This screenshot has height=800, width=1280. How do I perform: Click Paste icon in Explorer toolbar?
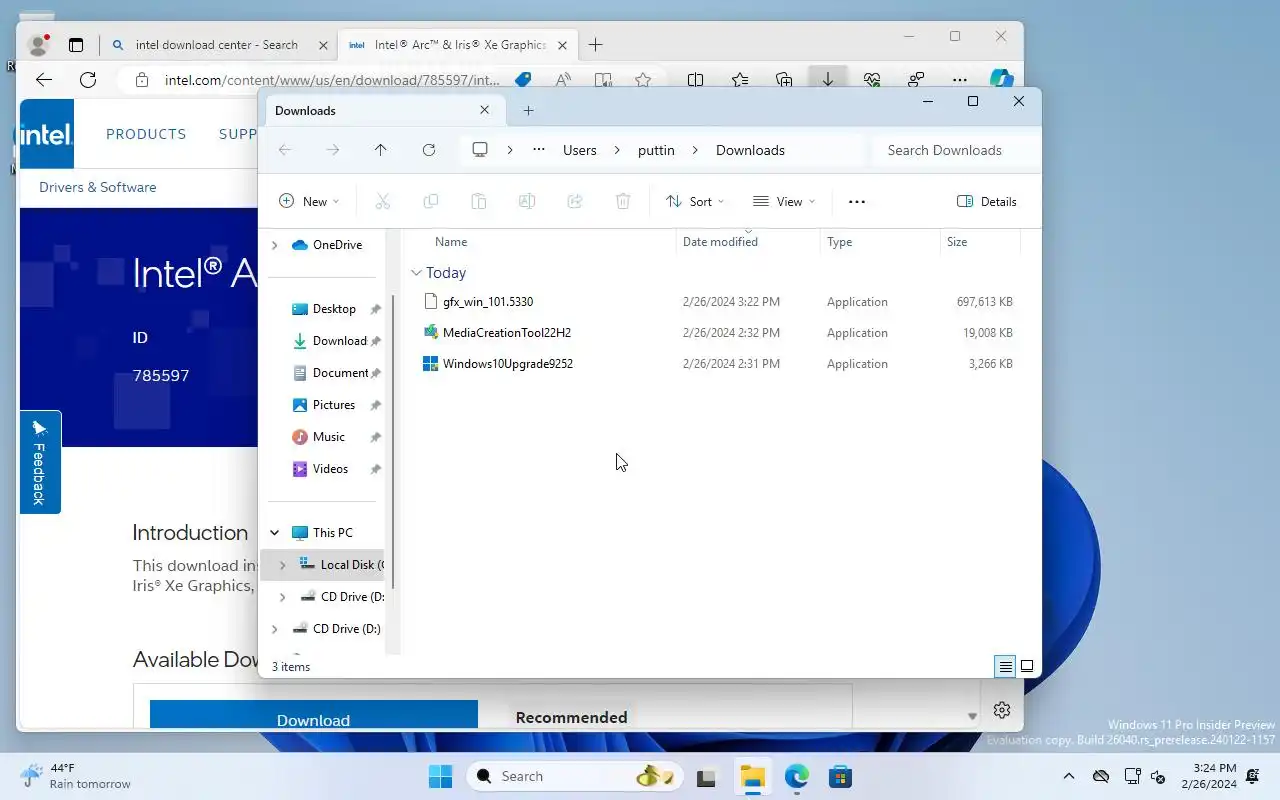pos(479,201)
